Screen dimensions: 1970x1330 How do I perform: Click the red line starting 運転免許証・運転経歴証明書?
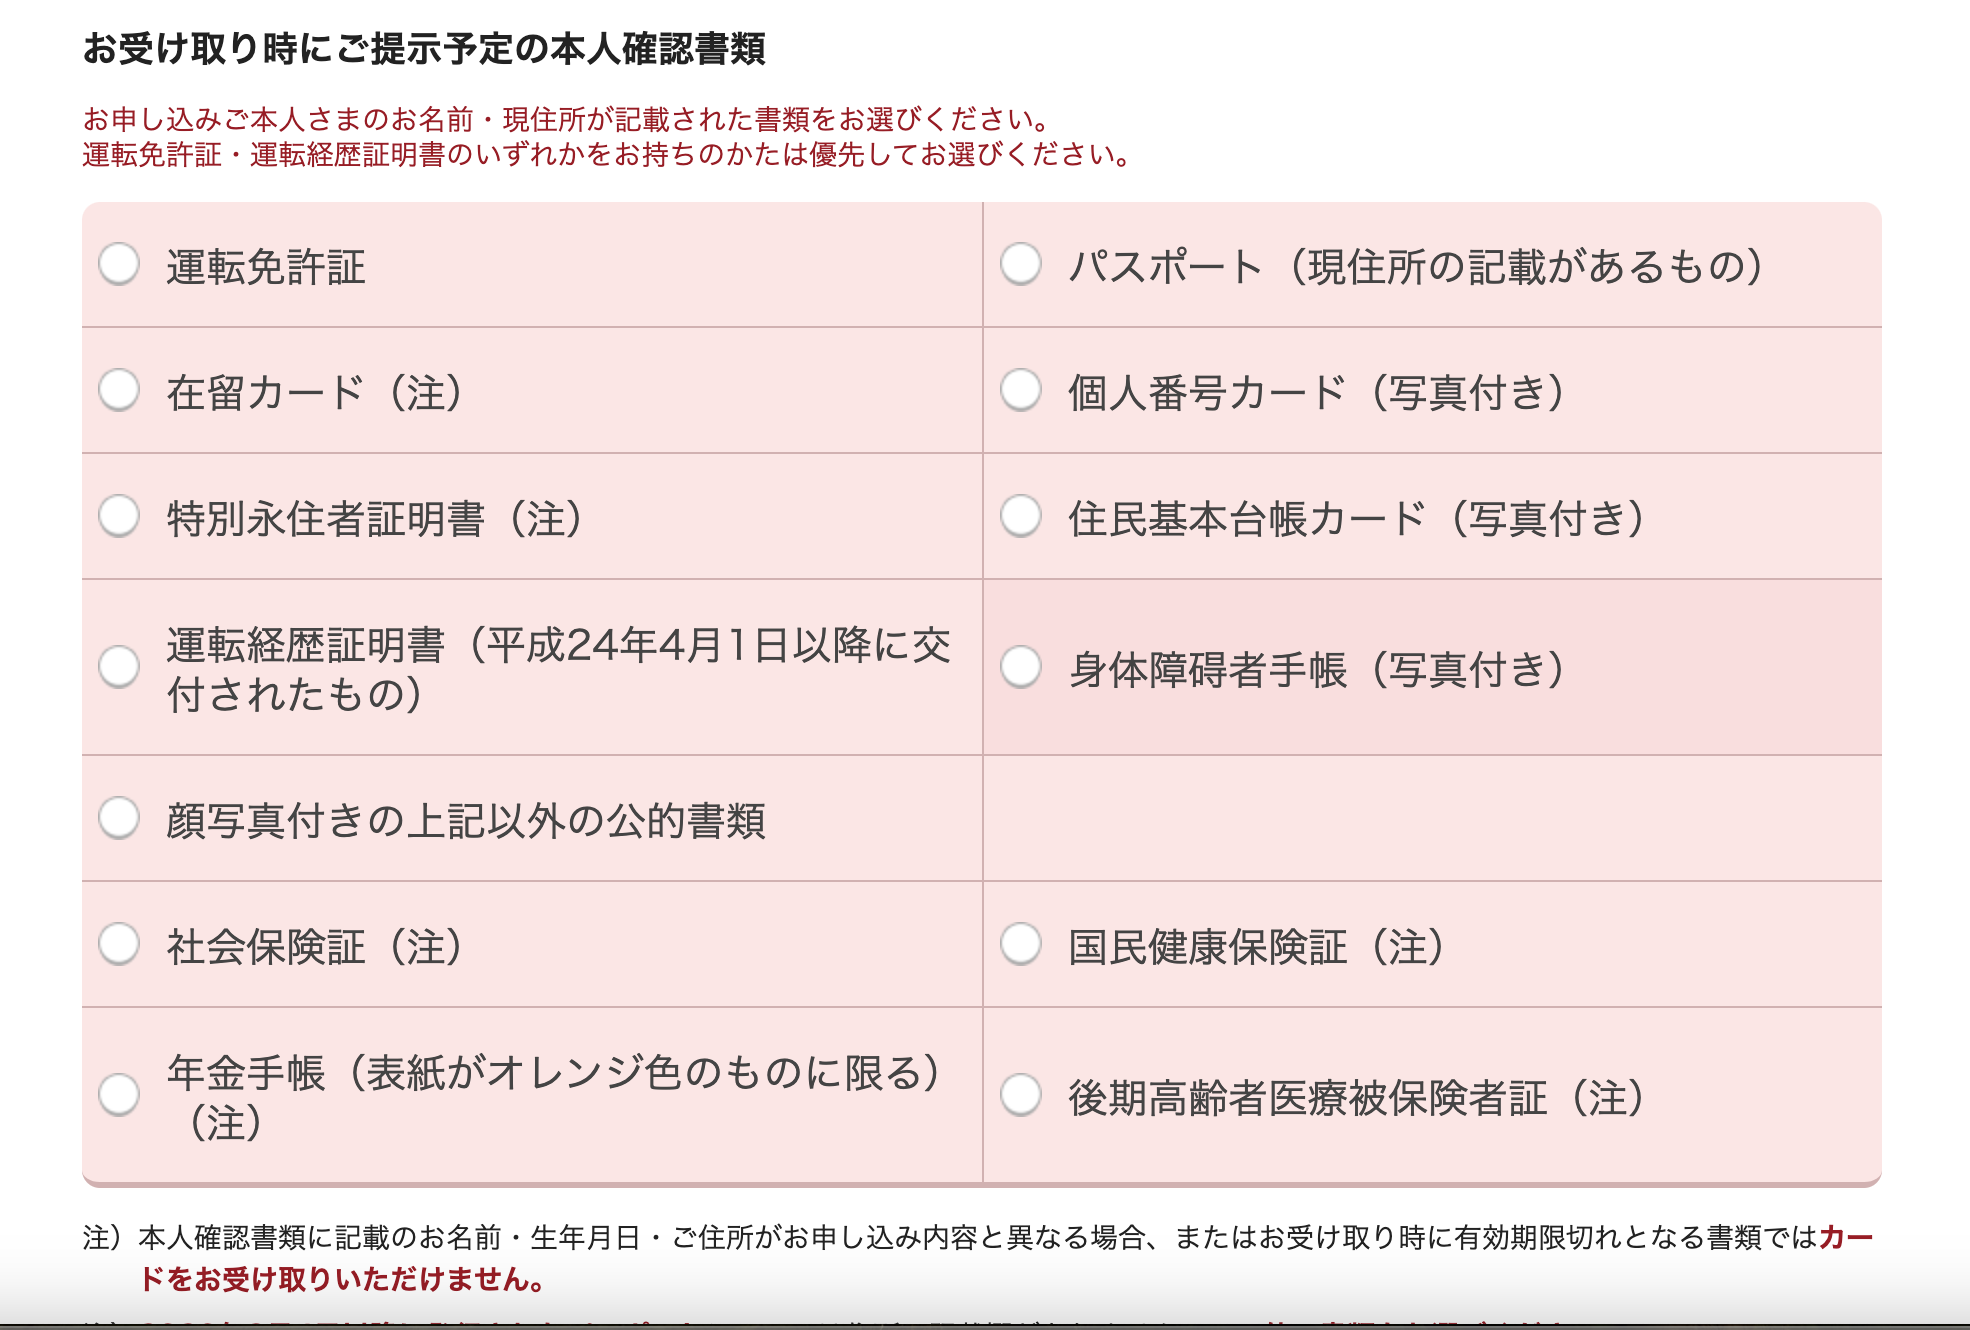click(607, 155)
